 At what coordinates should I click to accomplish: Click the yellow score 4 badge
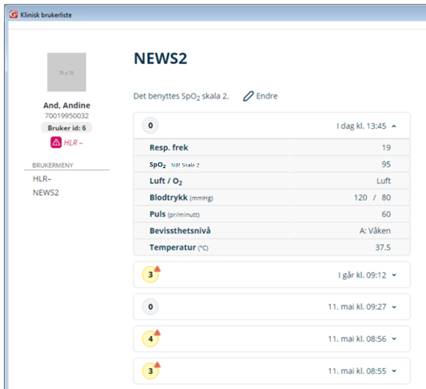point(151,339)
